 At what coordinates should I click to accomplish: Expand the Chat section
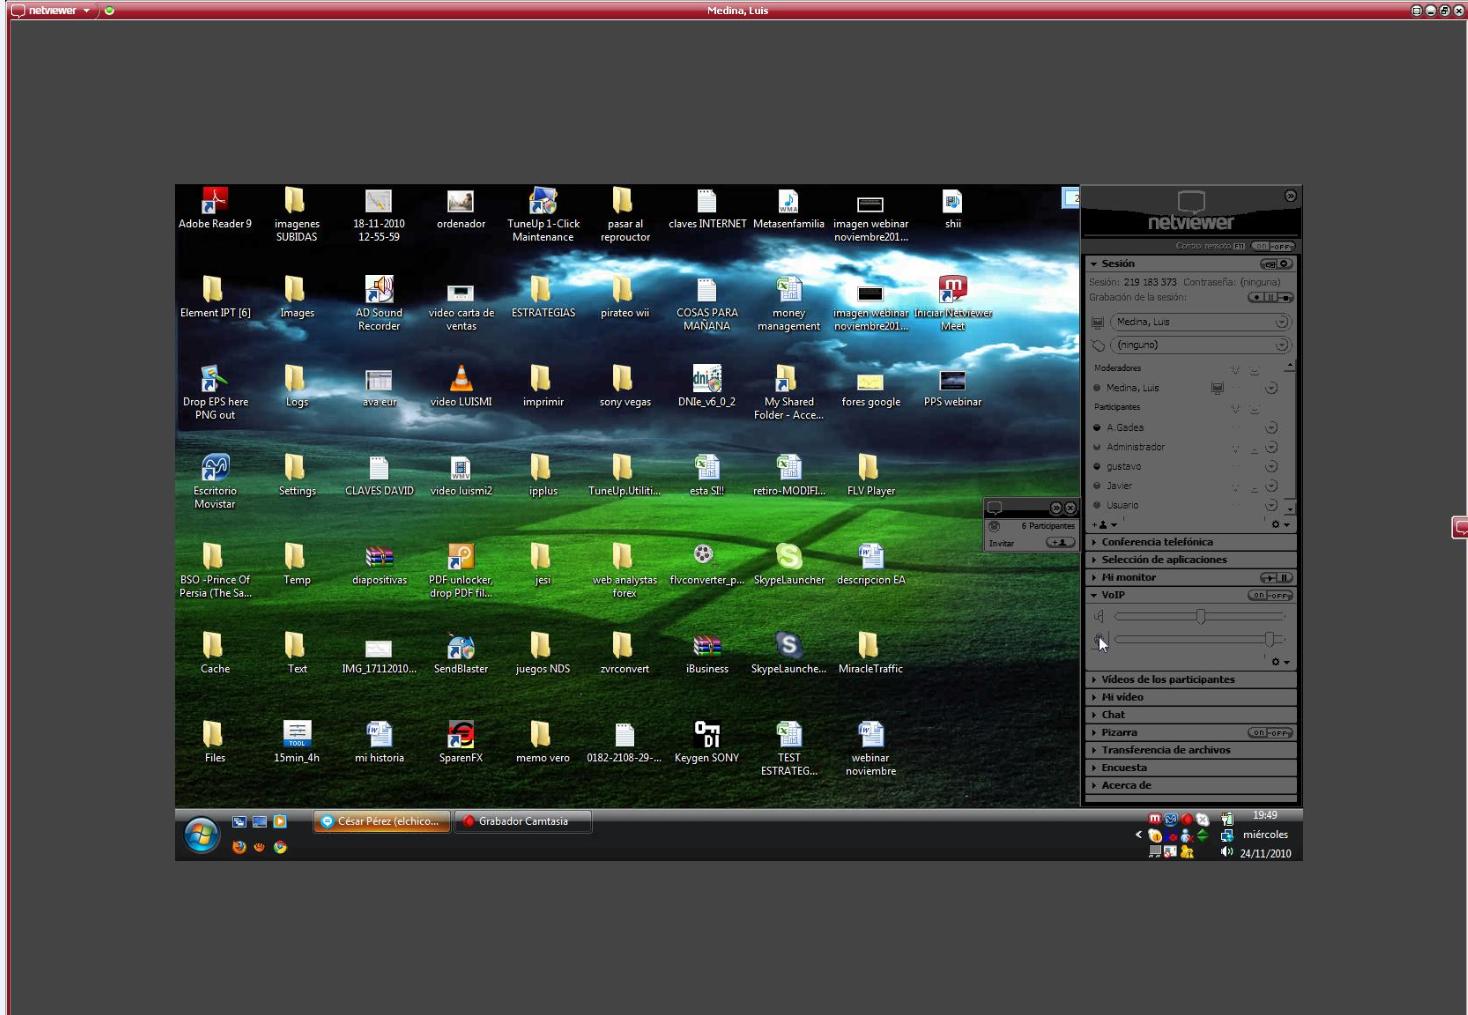pos(1113,715)
